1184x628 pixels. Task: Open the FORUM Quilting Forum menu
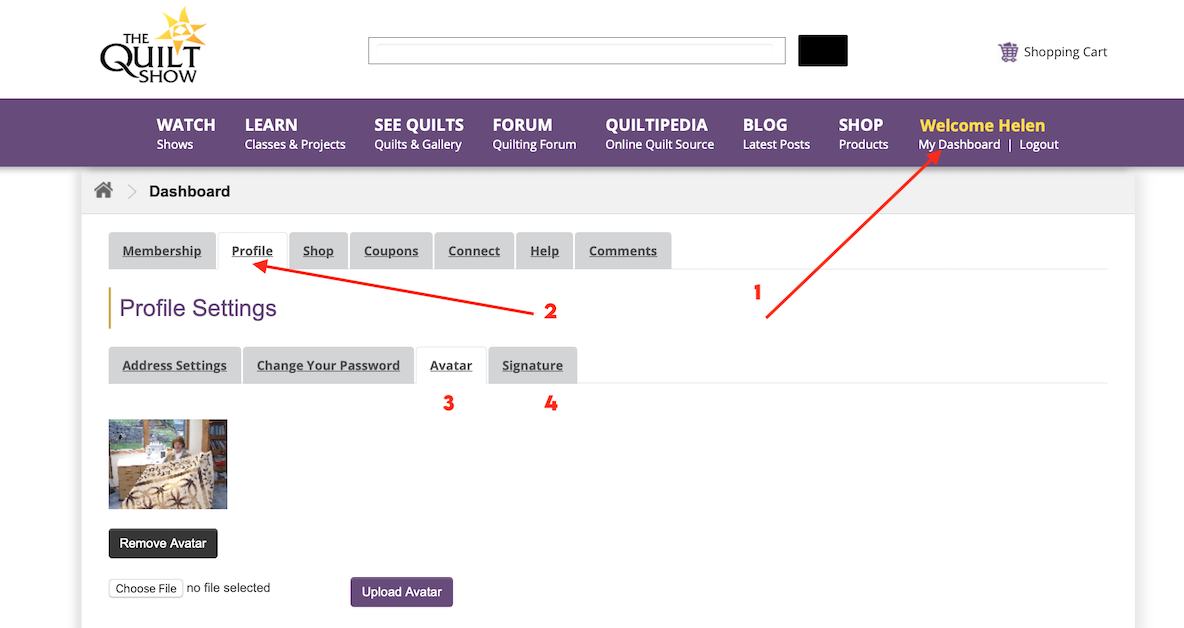pyautogui.click(x=533, y=134)
